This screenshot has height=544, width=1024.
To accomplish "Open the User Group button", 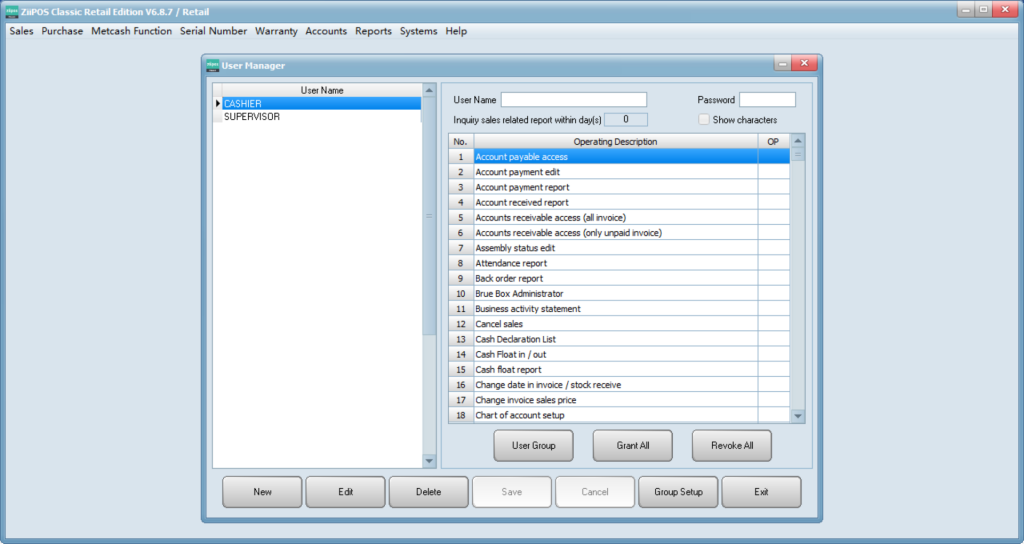I will [533, 446].
